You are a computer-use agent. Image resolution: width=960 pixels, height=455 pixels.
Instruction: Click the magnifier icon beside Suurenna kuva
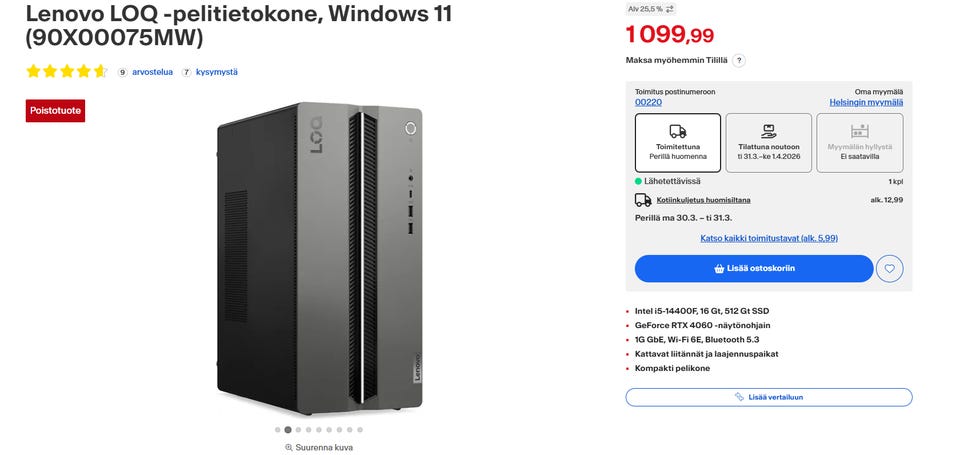(x=289, y=447)
